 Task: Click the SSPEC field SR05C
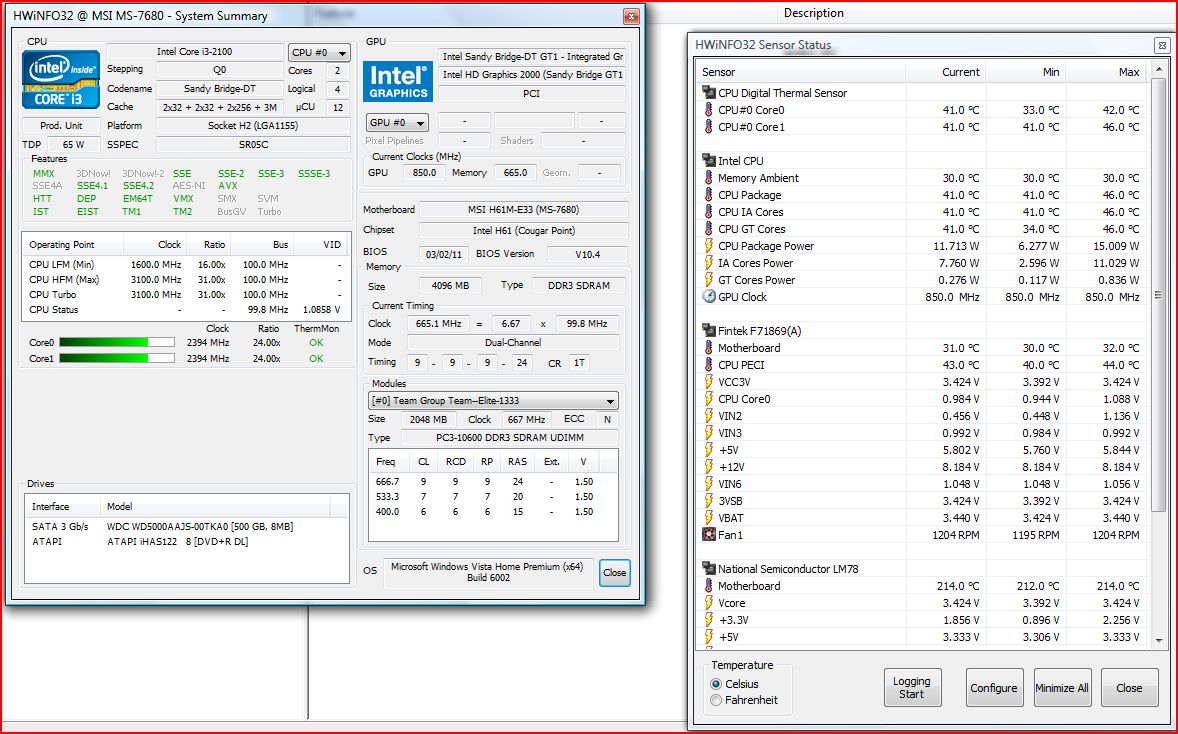coord(253,144)
